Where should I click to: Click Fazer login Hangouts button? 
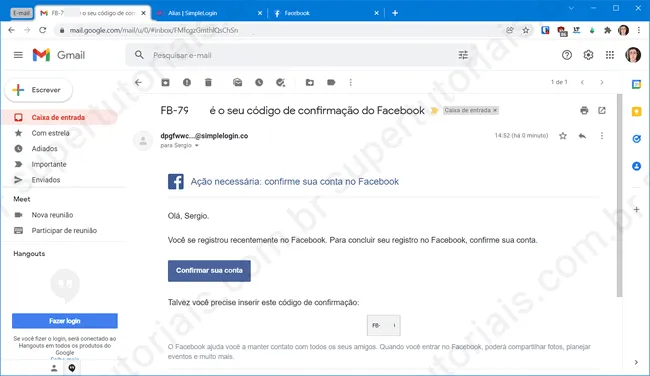coord(65,321)
